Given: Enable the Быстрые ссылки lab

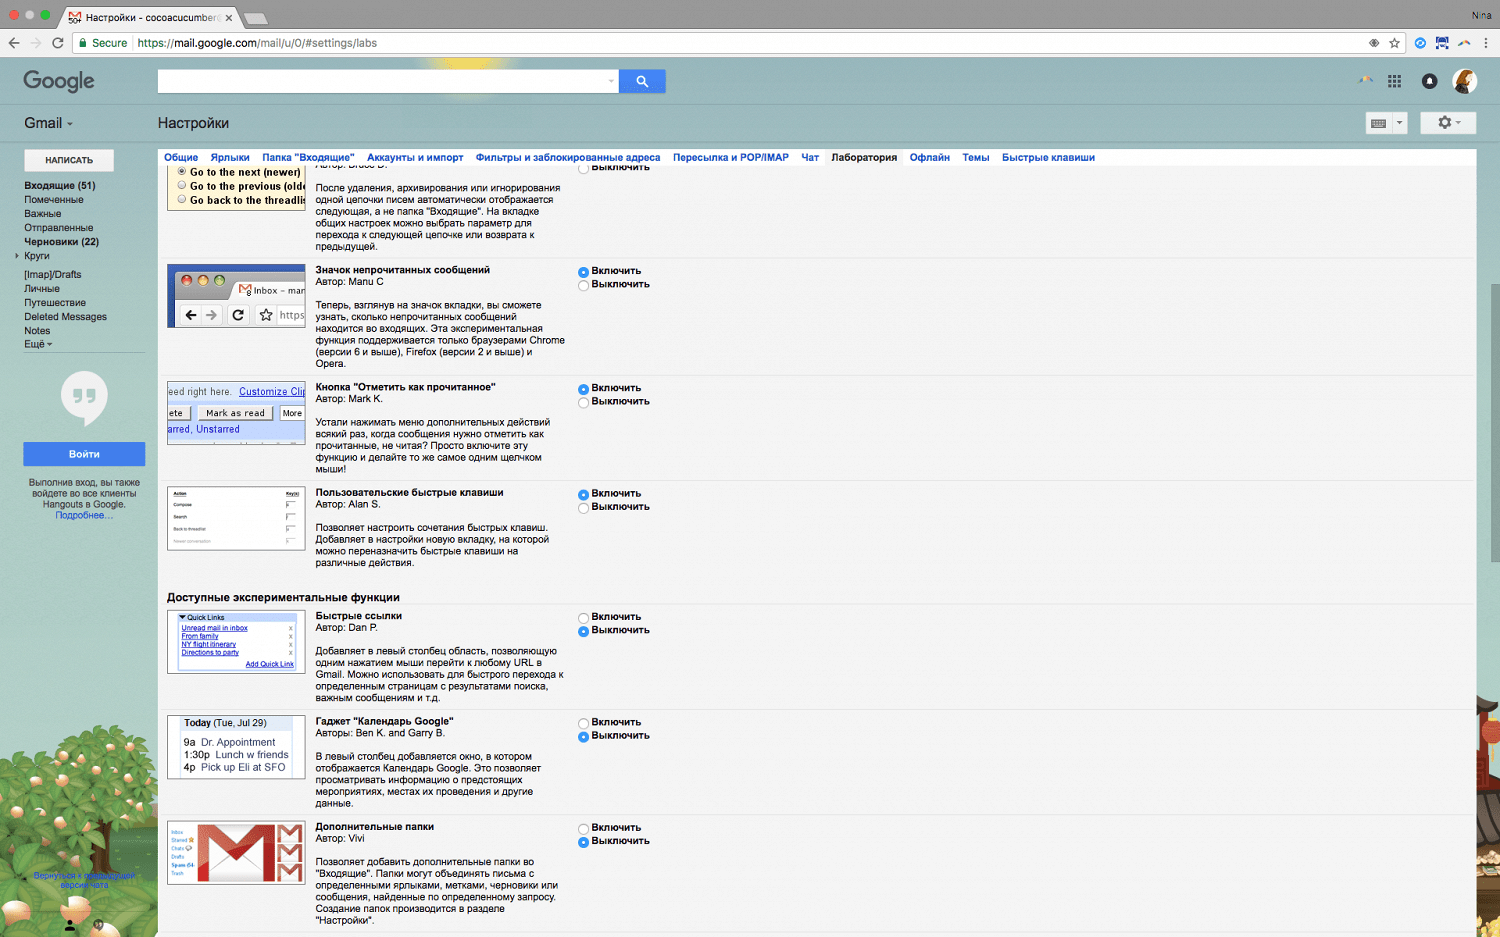Looking at the screenshot, I should click(583, 618).
